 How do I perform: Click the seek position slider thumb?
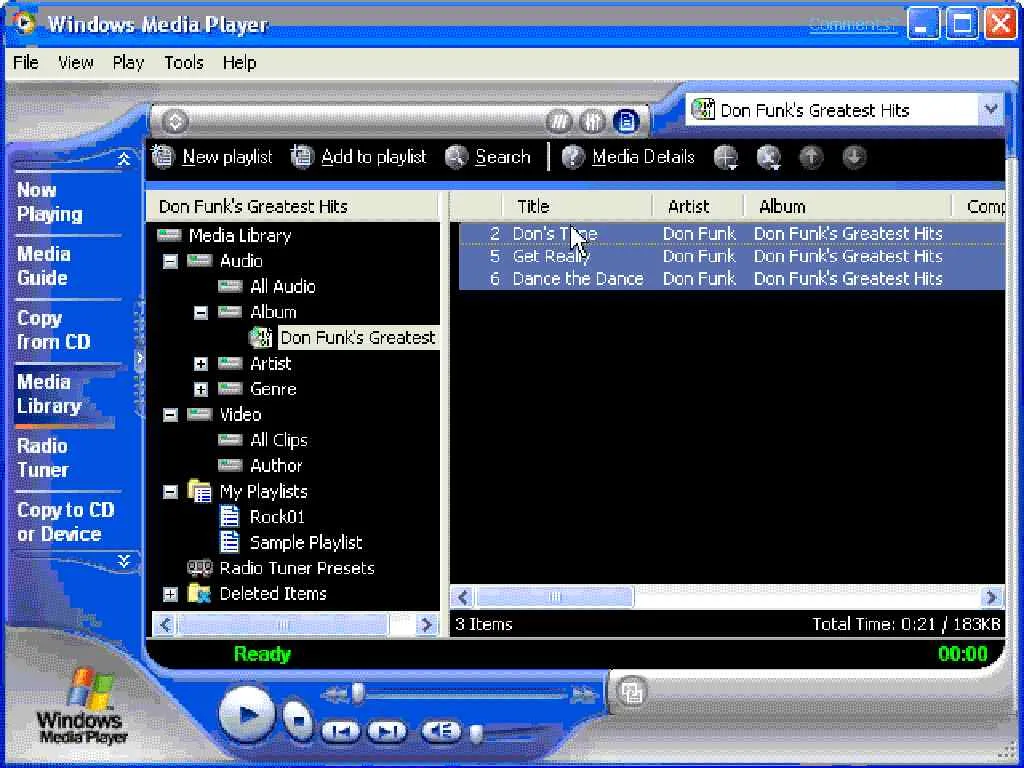(x=358, y=693)
